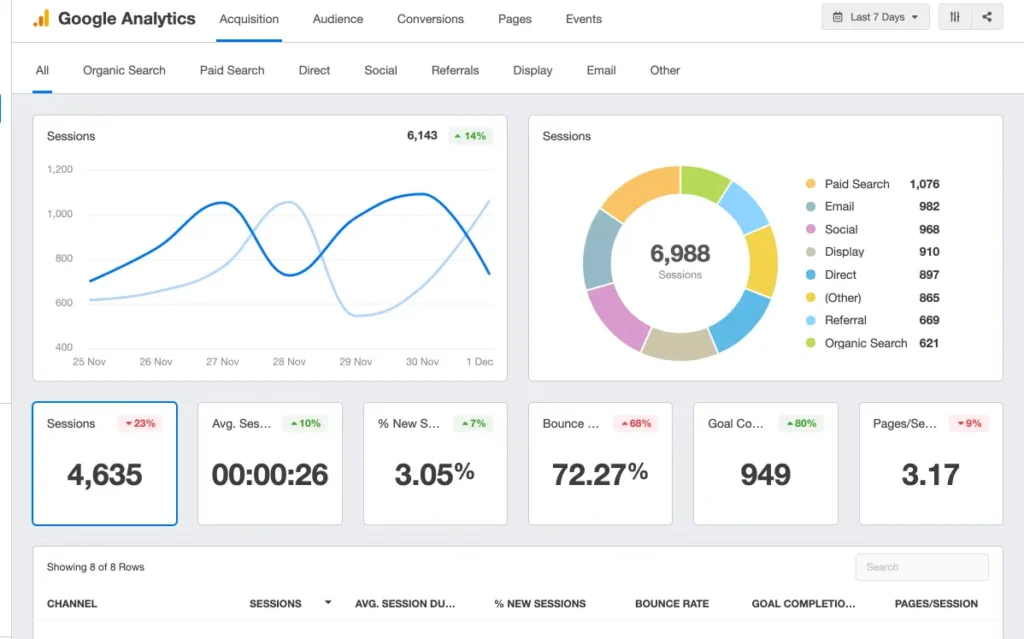Viewport: 1024px width, 639px height.
Task: Switch to the Audience tab
Action: point(338,19)
